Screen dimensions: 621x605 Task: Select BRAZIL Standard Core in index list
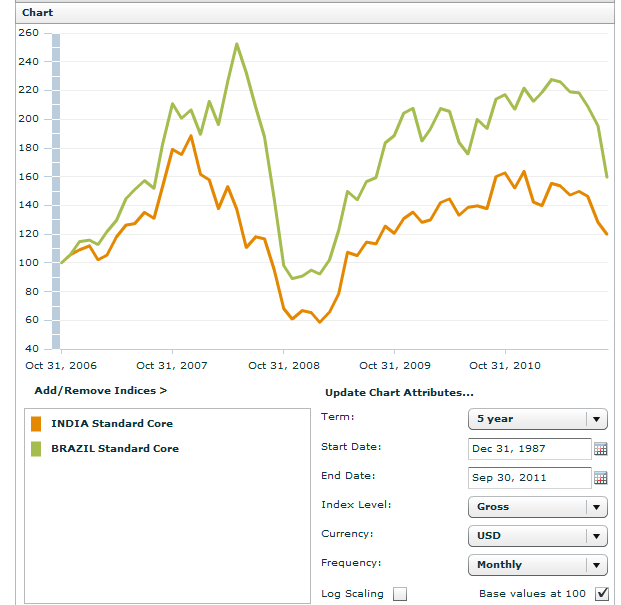click(x=115, y=449)
